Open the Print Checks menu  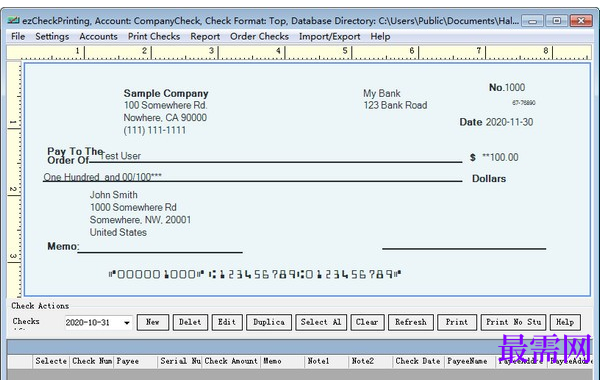pos(154,37)
